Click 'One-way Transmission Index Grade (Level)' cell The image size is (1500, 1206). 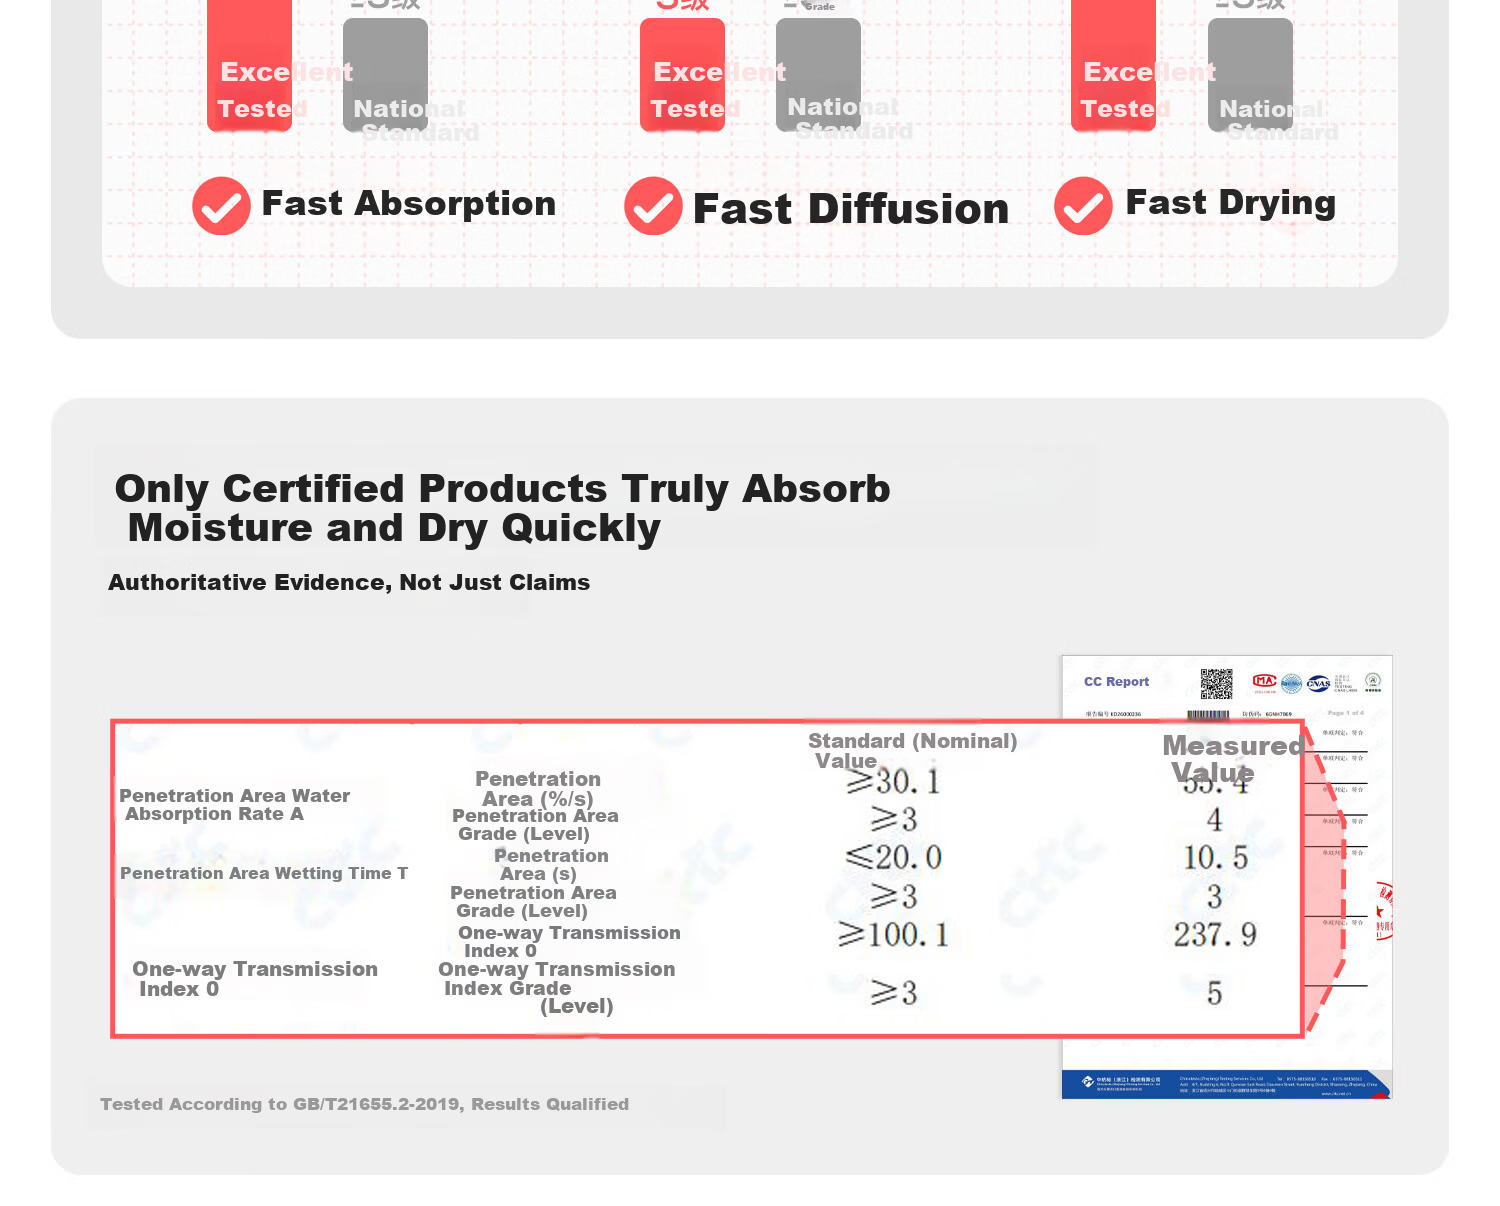557,988
